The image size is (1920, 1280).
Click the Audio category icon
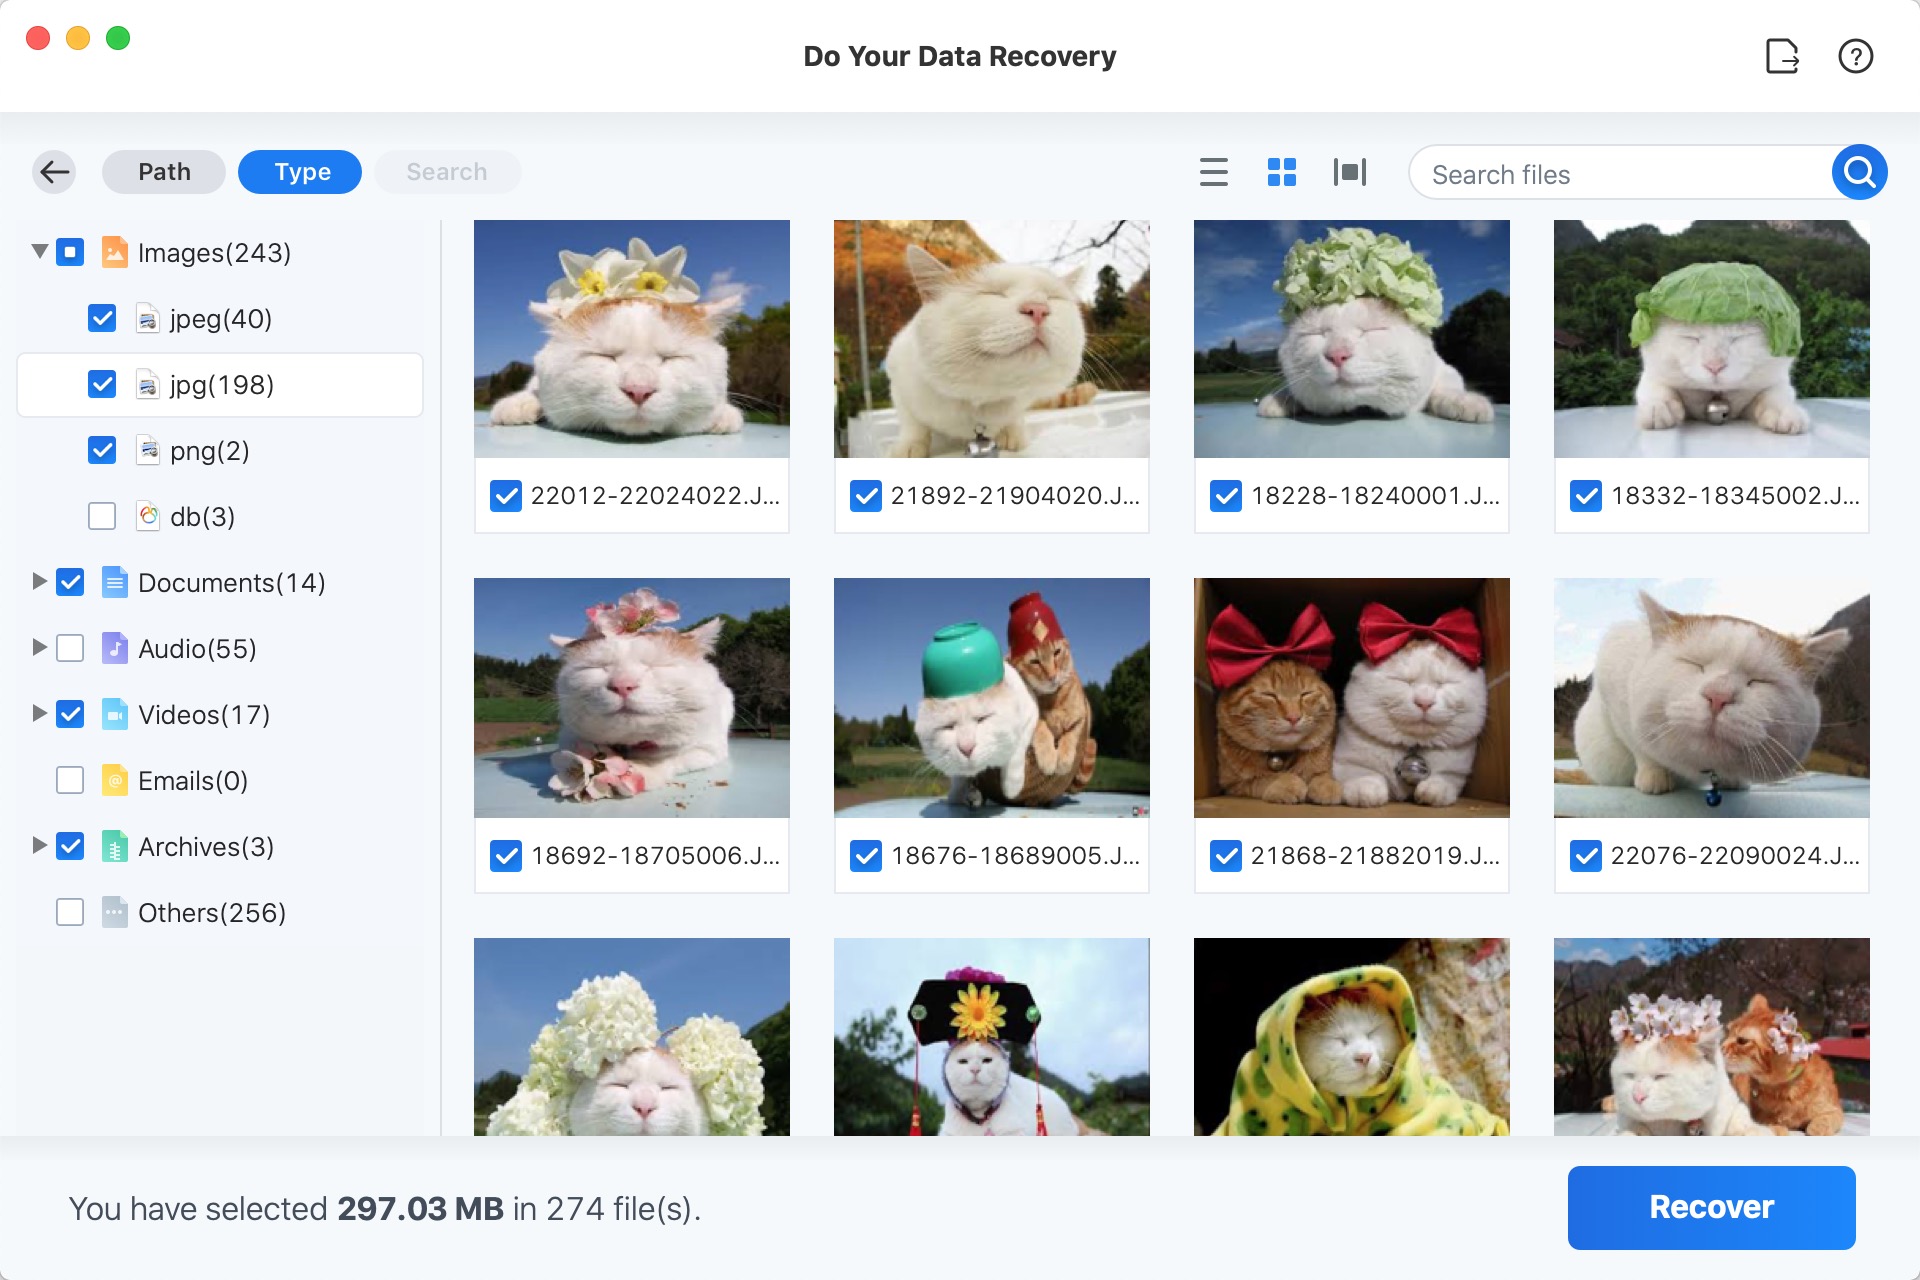click(115, 648)
